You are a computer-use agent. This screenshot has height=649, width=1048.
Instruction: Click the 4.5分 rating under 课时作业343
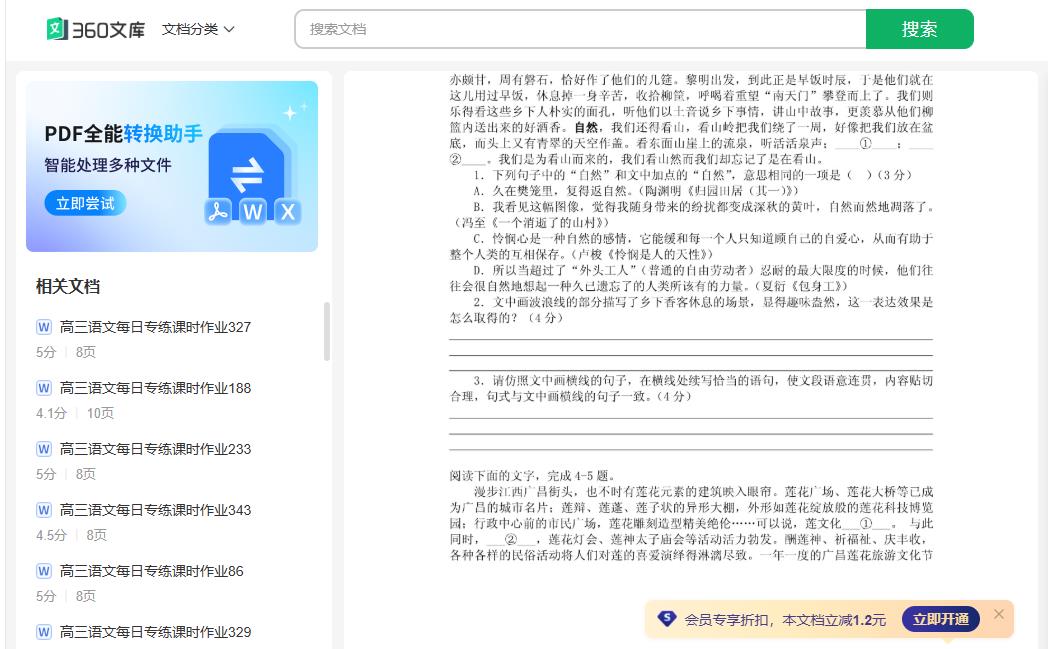pos(51,535)
